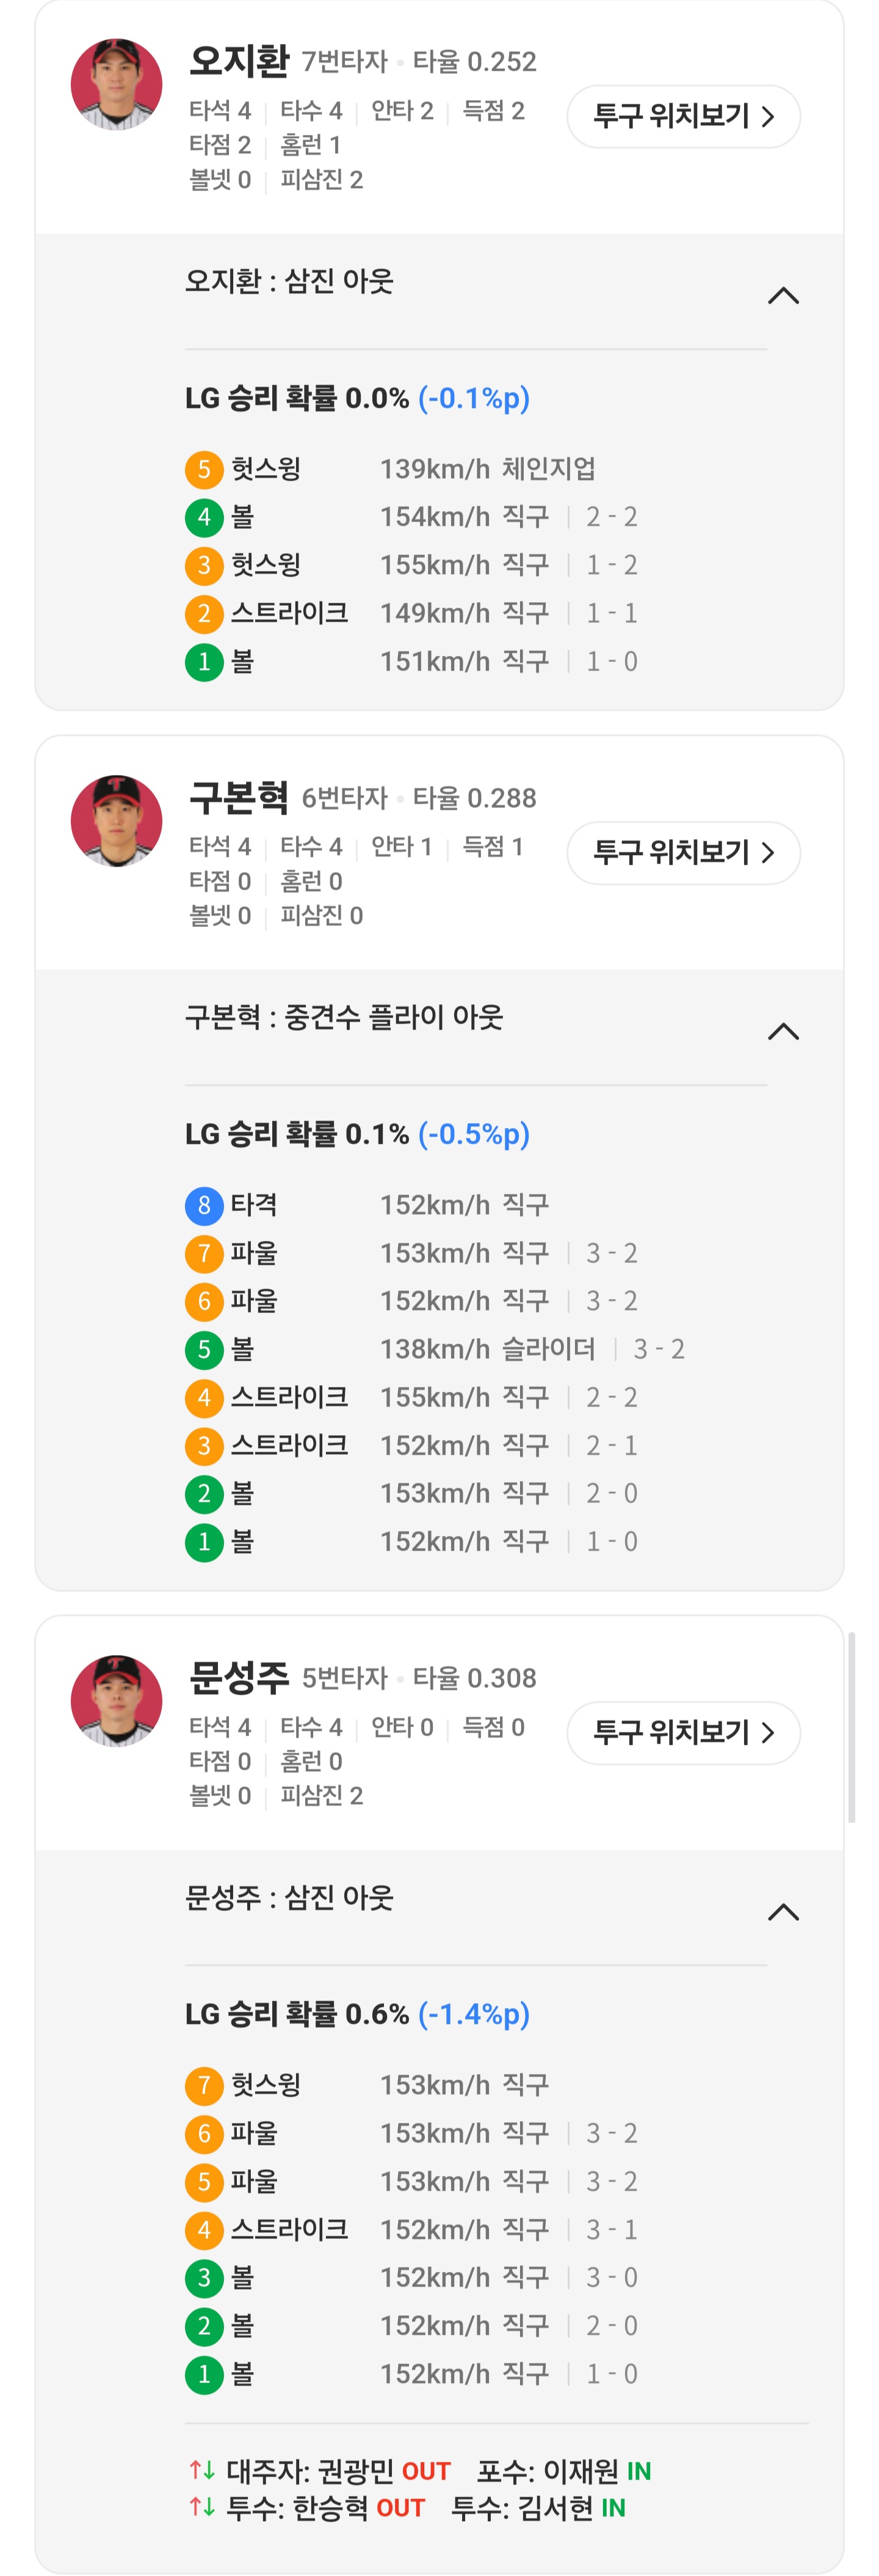Click 구본혁's pitch 8 타격 marker

(204, 1205)
